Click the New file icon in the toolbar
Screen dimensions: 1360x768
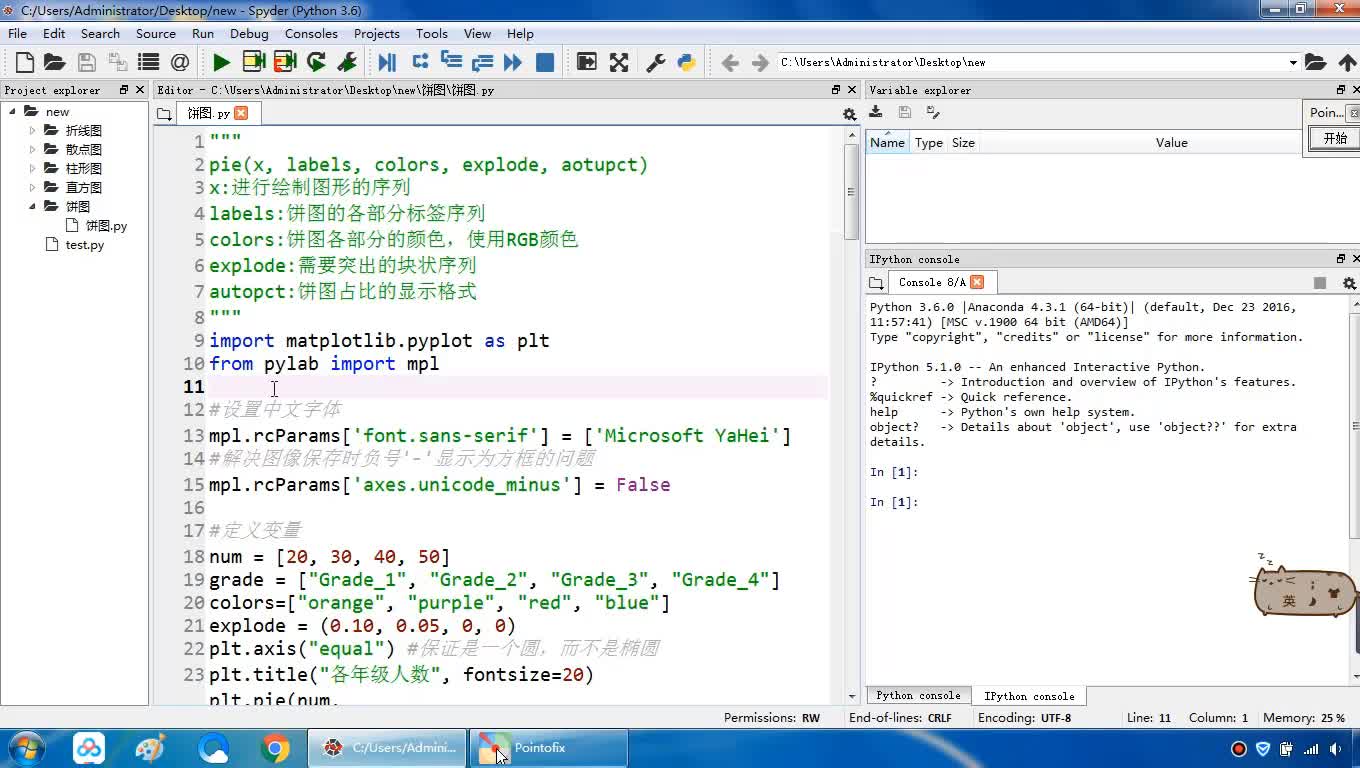point(25,62)
